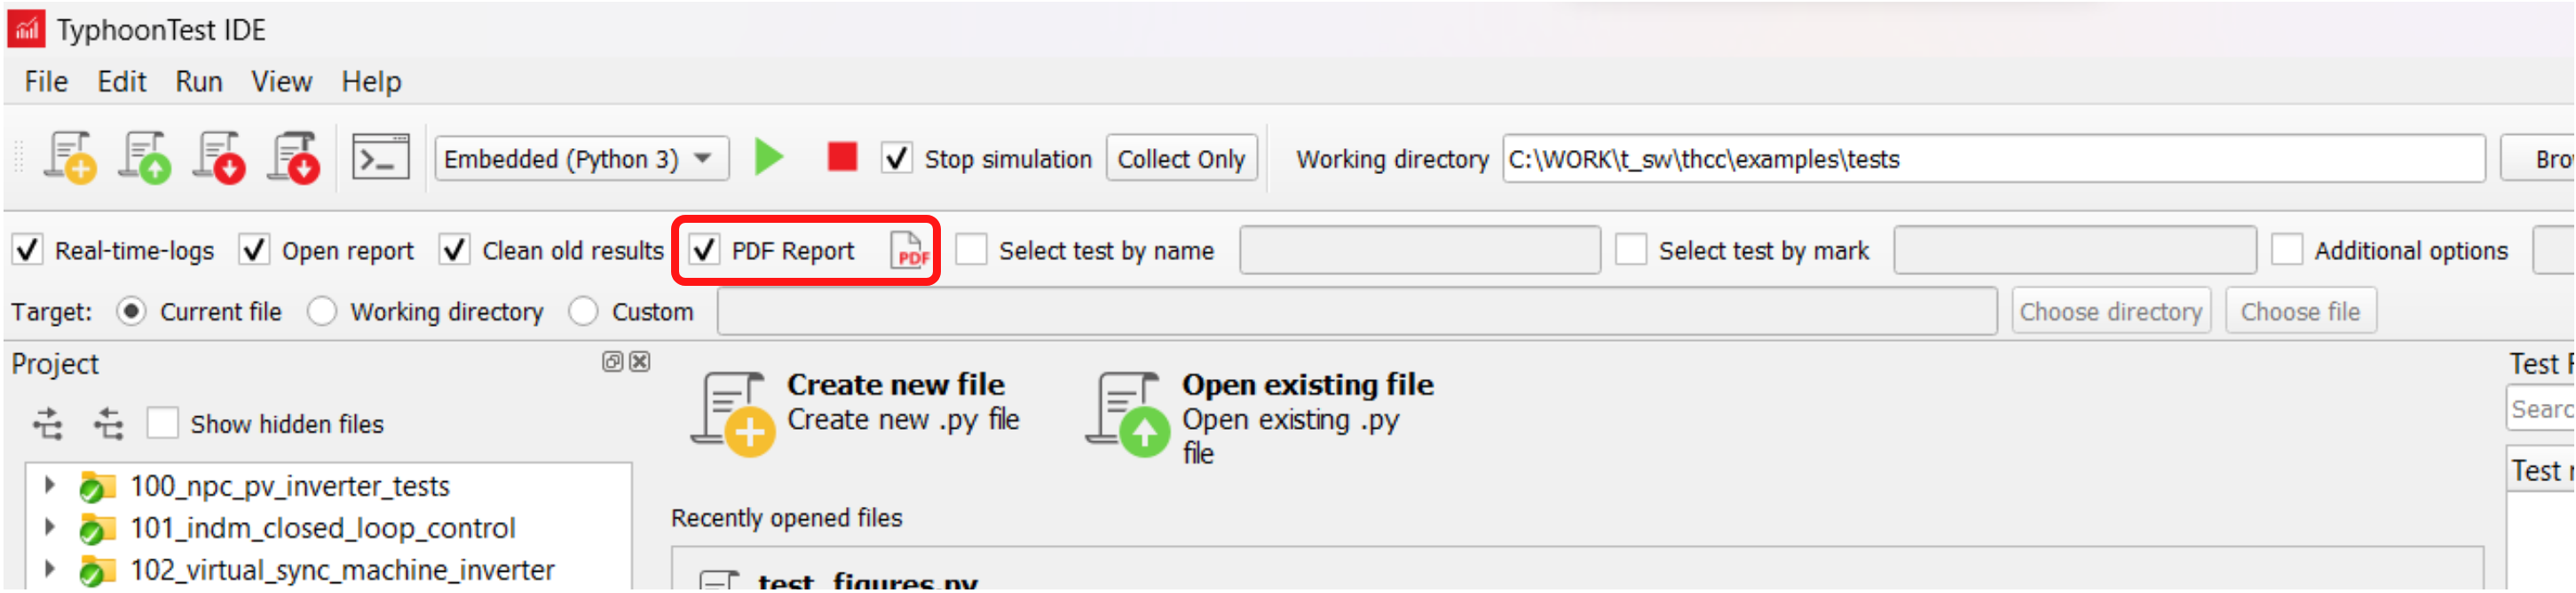Expand the 100_npc_pv_inverter_tests folder

click(x=49, y=486)
